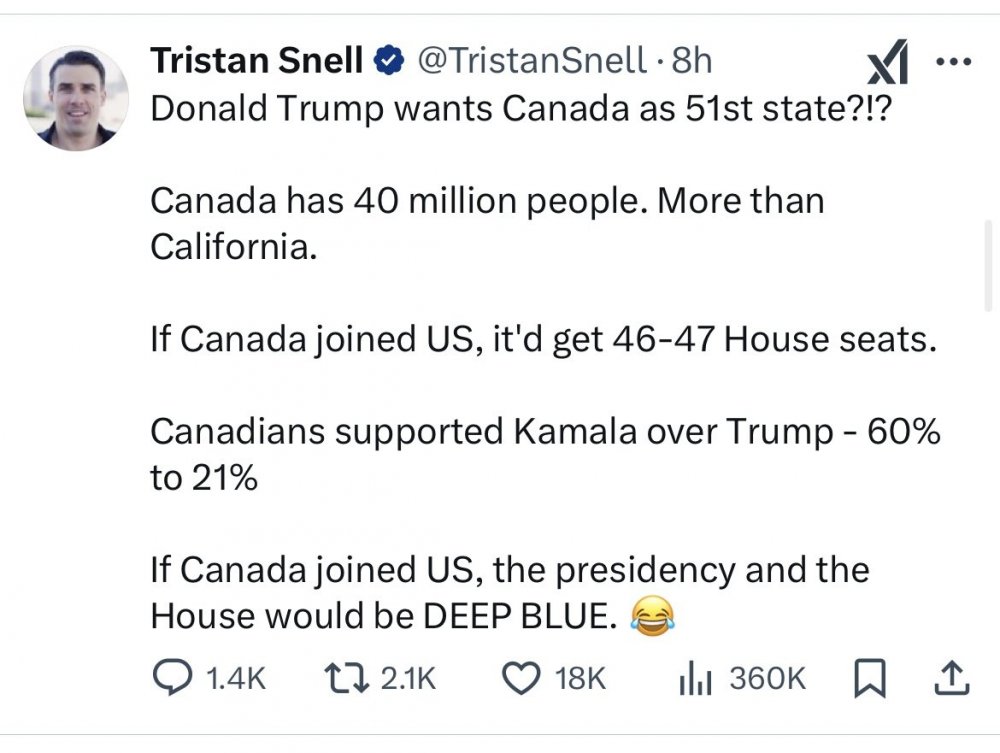
Task: Open the @TristanSnell handle link
Action: (x=530, y=62)
